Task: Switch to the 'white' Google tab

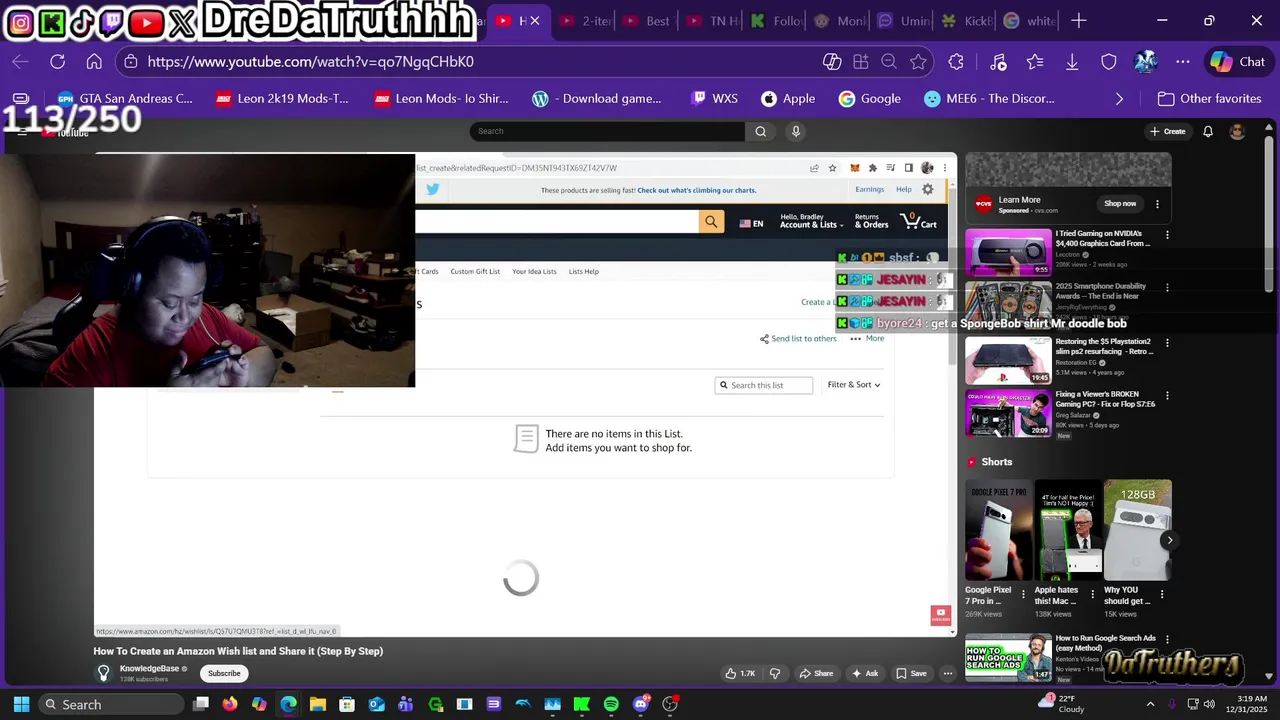Action: click(1030, 20)
